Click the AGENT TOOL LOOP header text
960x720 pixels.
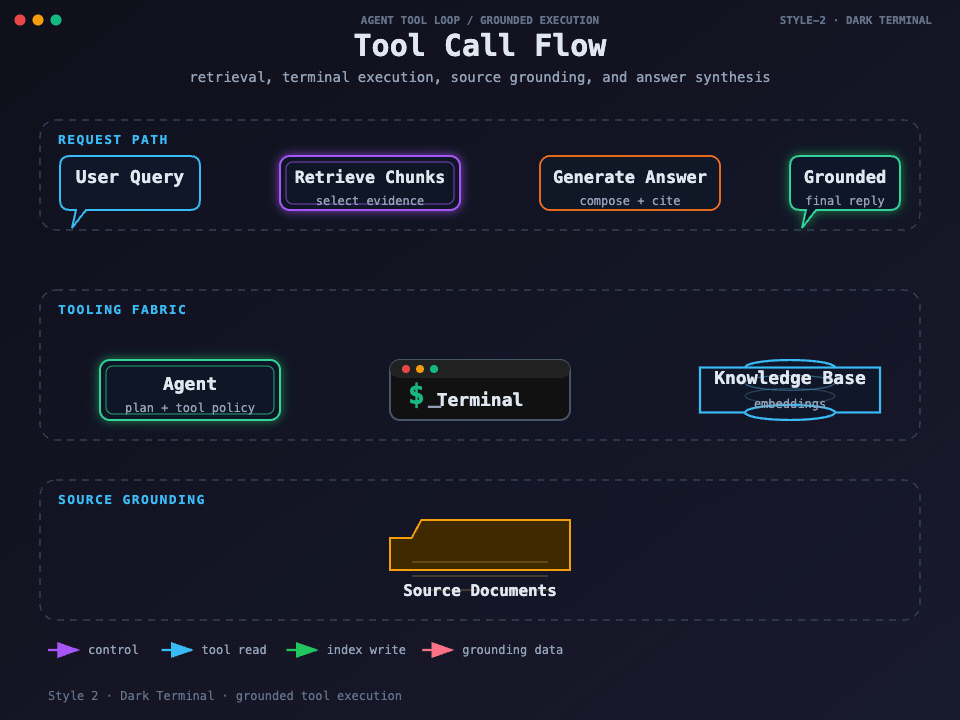[480, 20]
